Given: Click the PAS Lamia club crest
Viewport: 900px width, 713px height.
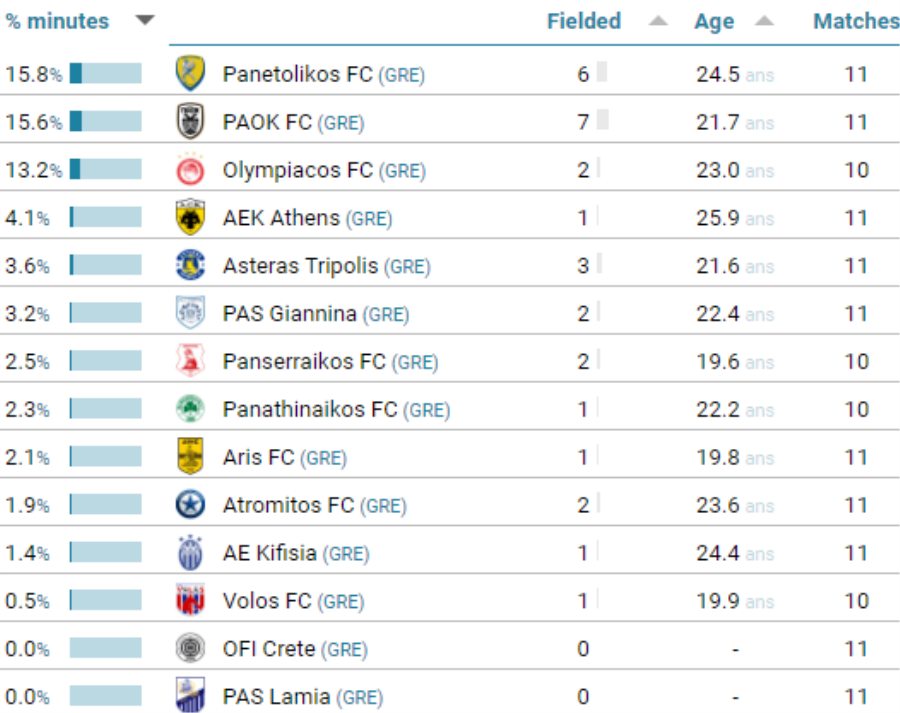Looking at the screenshot, I should point(190,696).
